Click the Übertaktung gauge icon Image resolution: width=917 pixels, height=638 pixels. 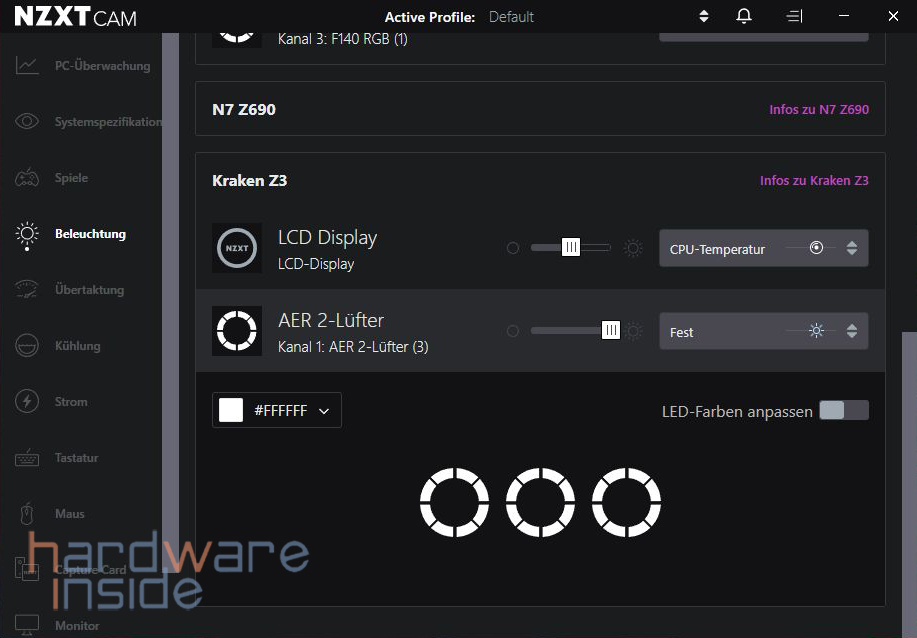click(27, 289)
